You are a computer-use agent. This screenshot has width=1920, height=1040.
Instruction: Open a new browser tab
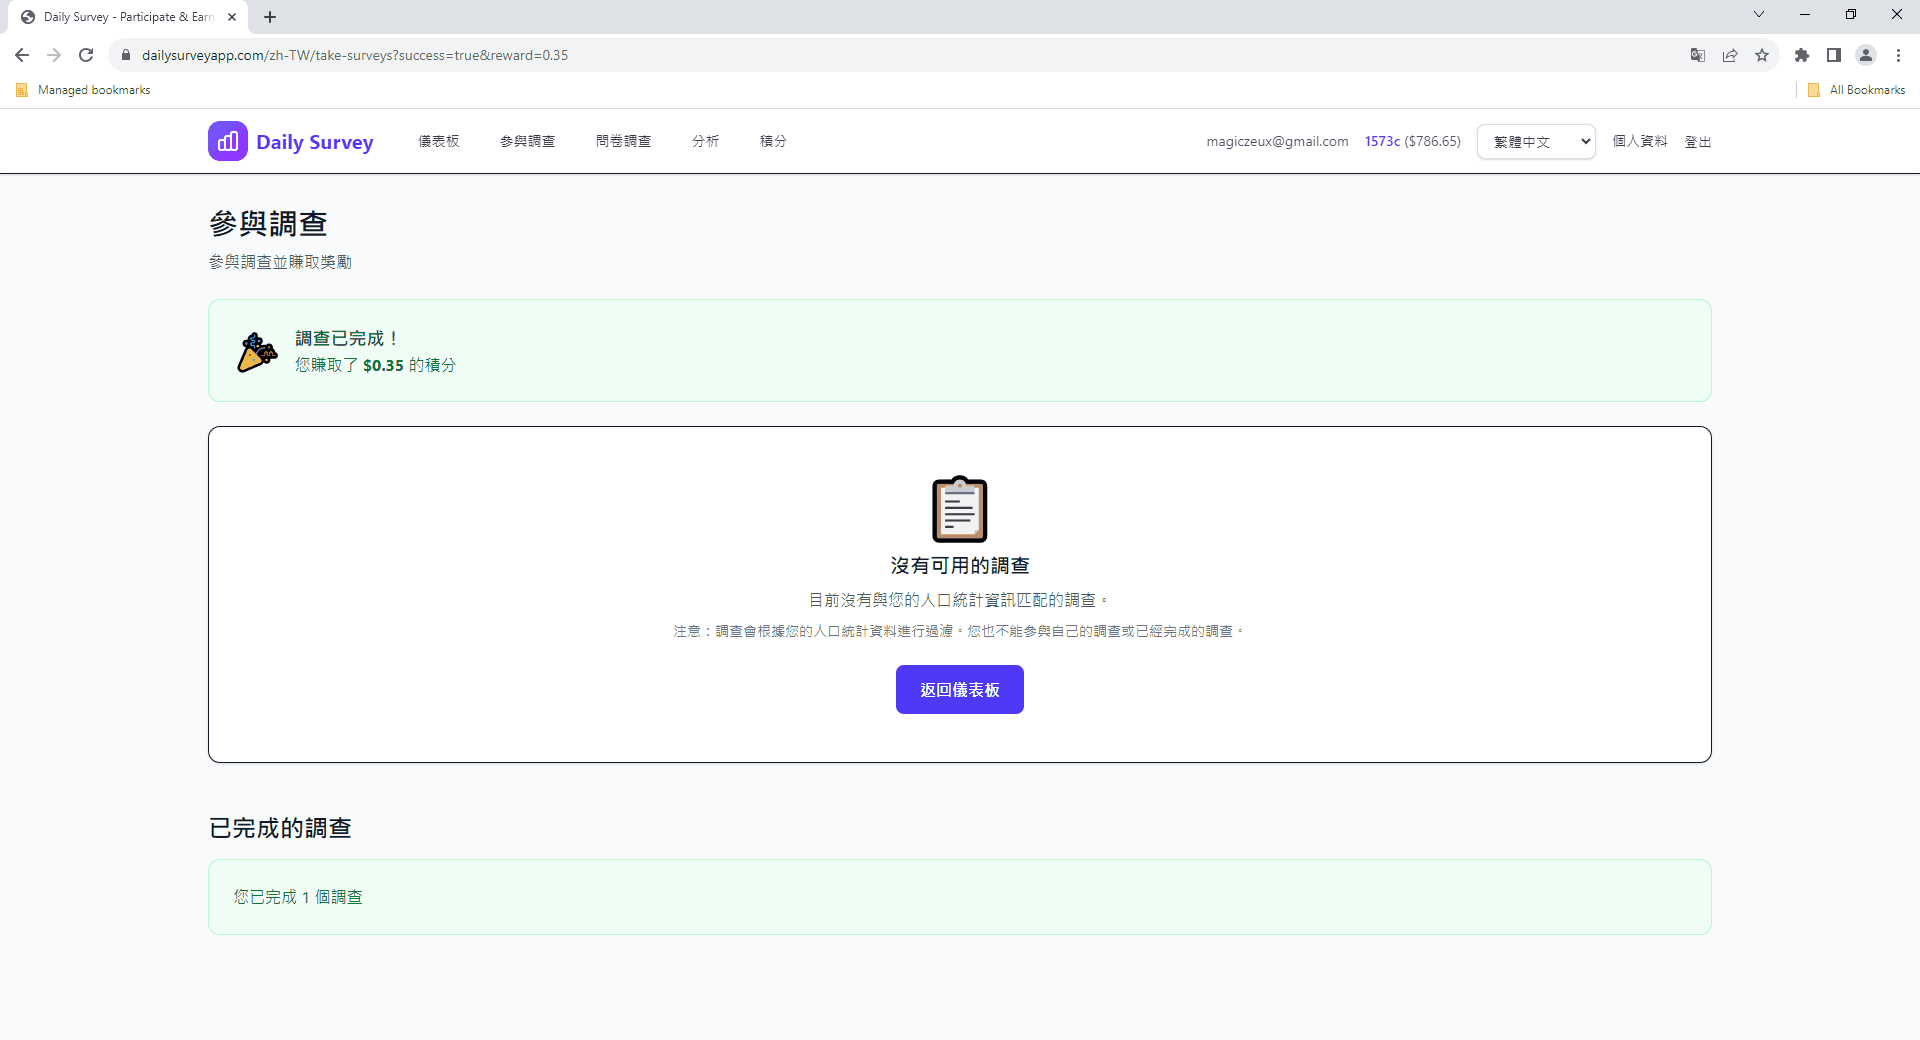[270, 17]
